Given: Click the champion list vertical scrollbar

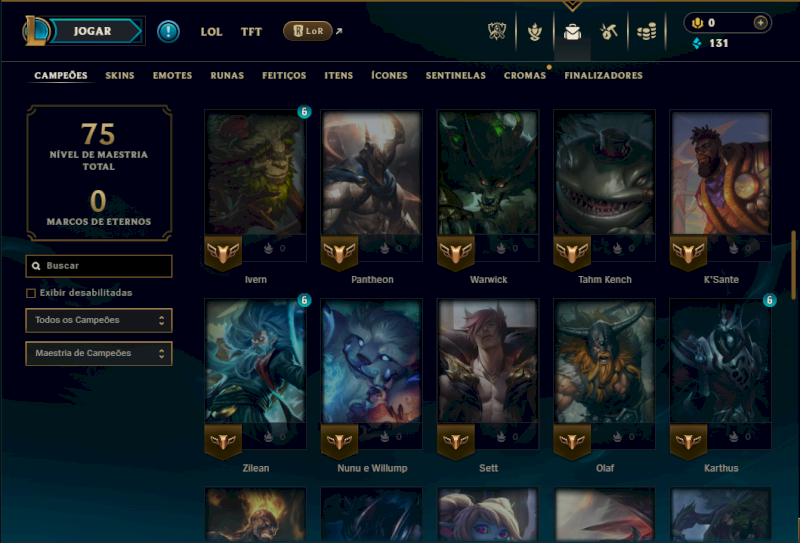Looking at the screenshot, I should tap(794, 265).
